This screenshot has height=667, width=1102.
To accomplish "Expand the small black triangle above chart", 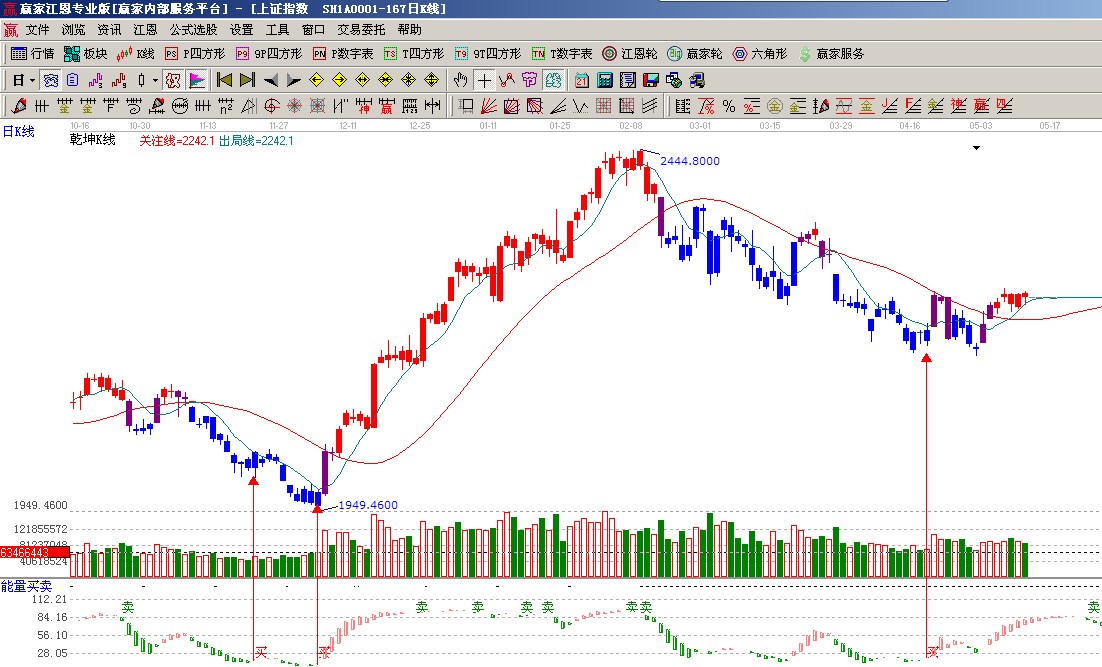I will click(x=976, y=148).
